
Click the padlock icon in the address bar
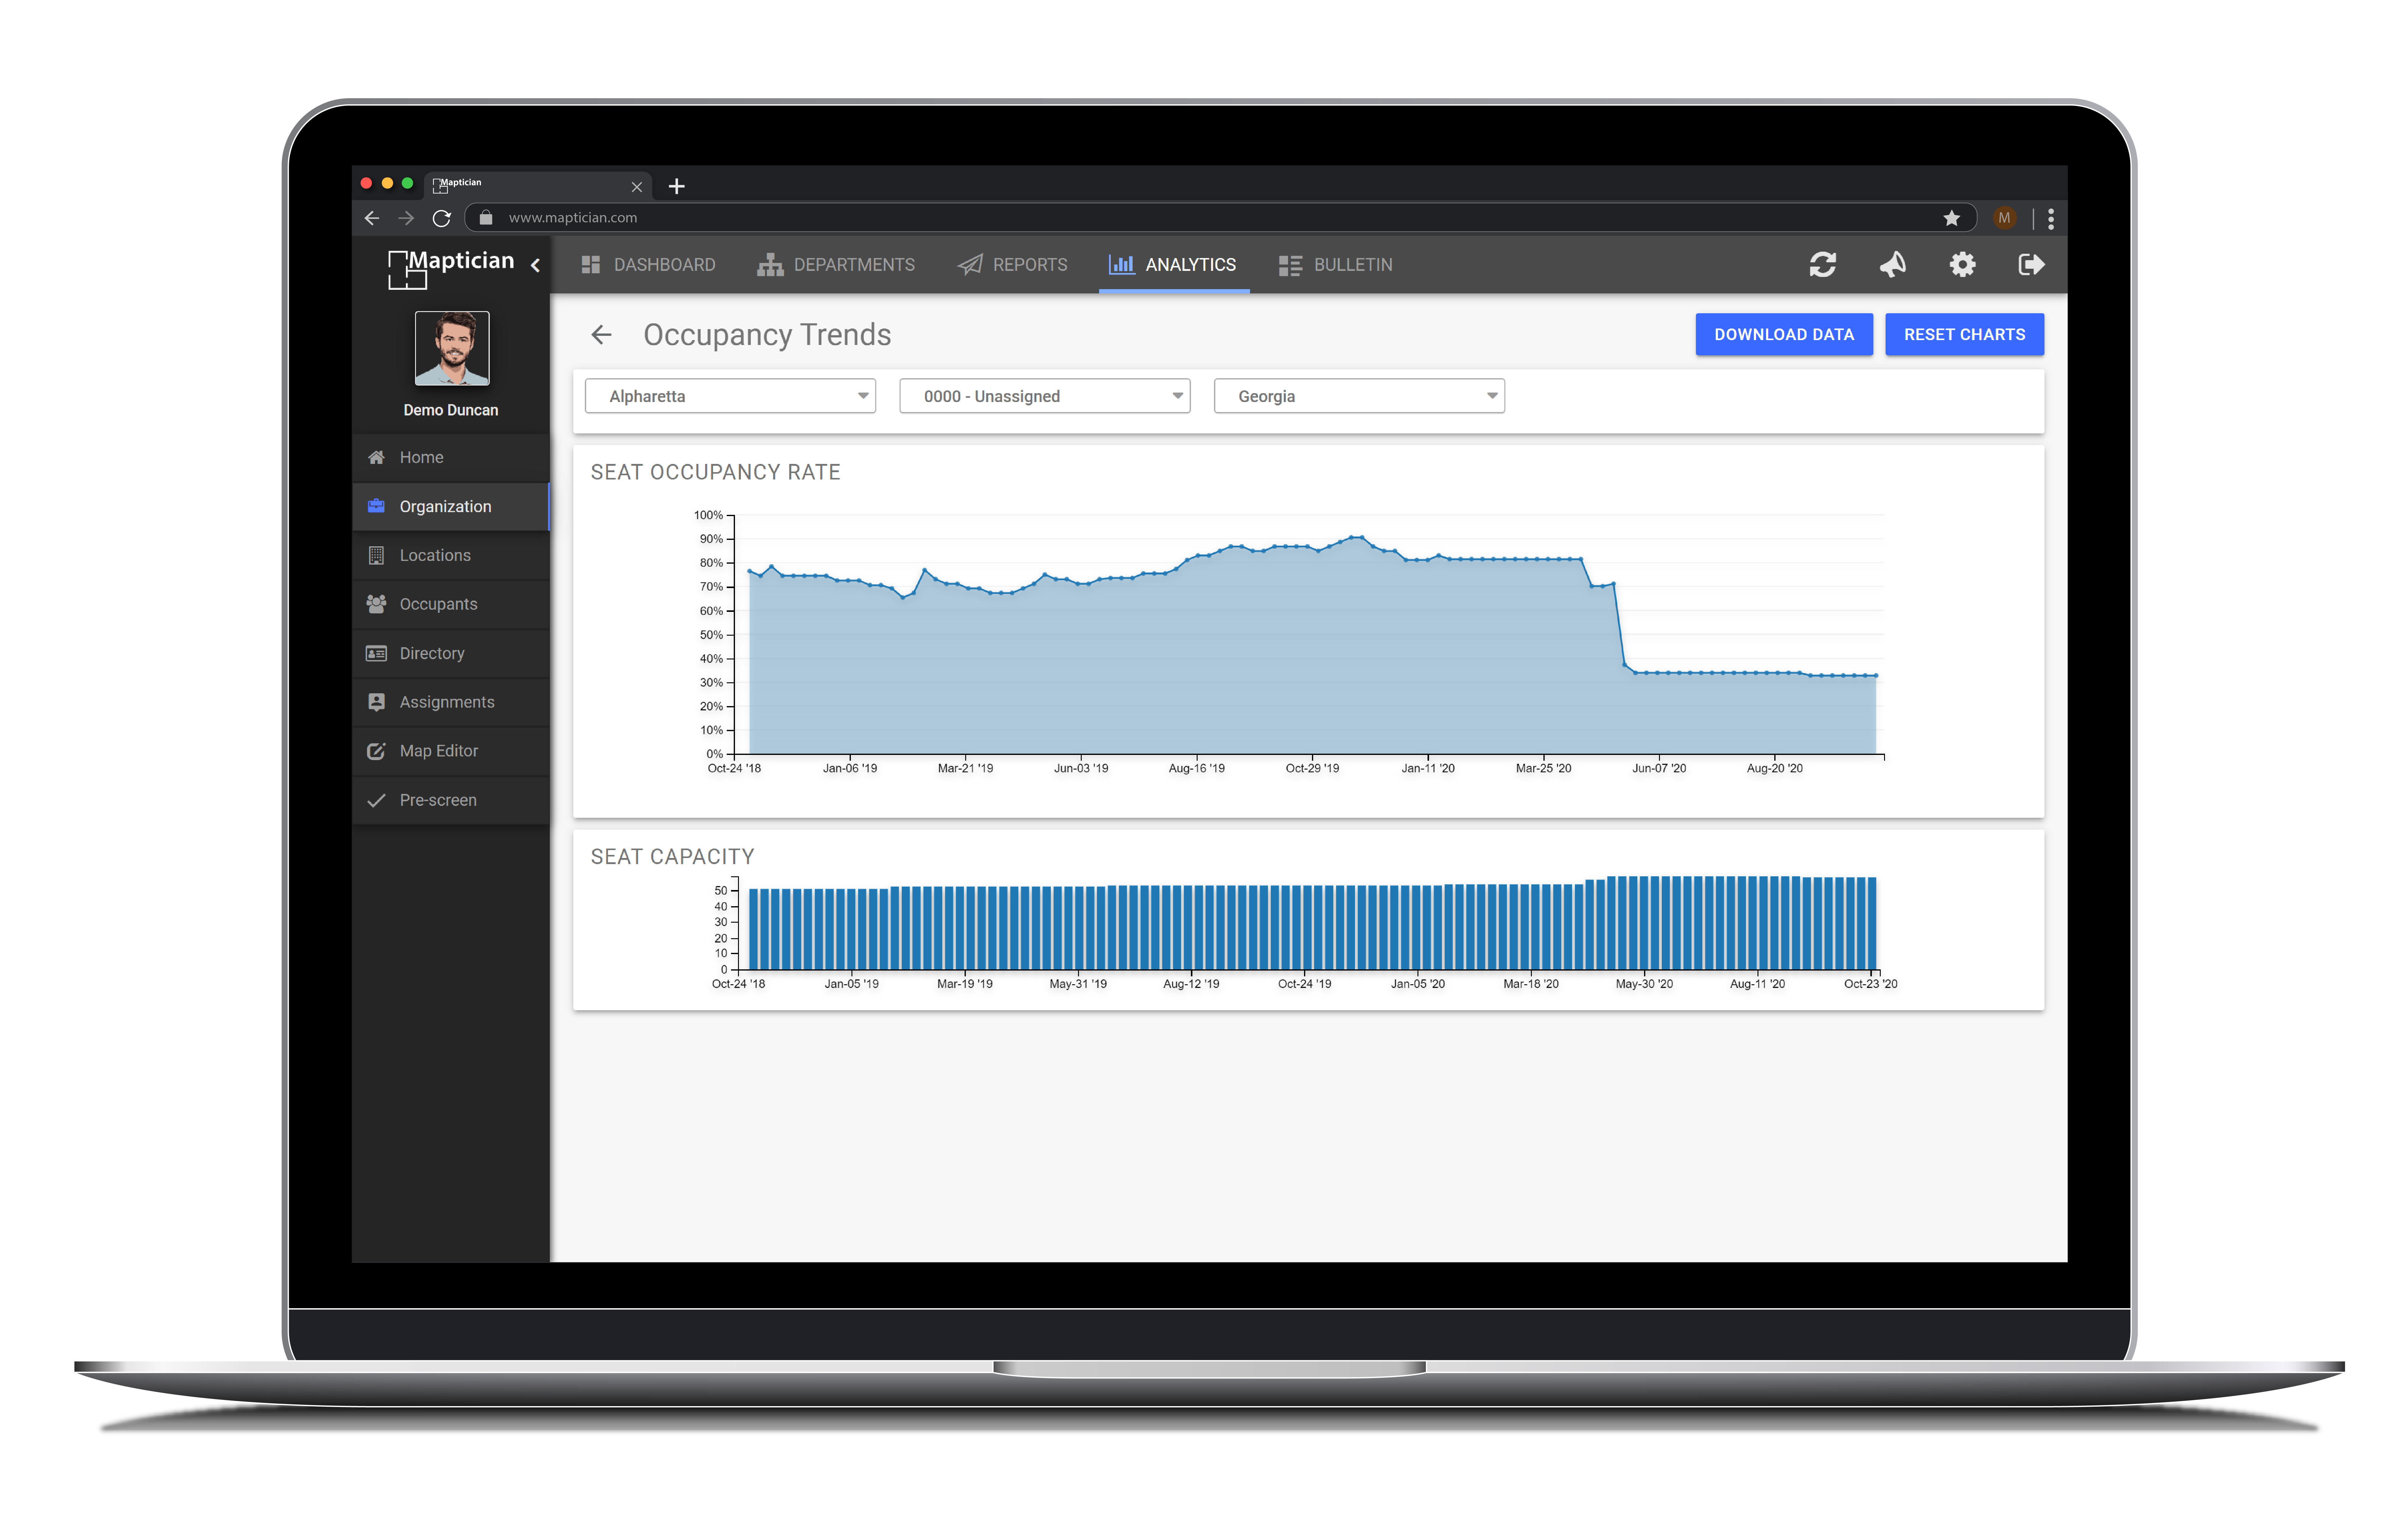coord(486,218)
